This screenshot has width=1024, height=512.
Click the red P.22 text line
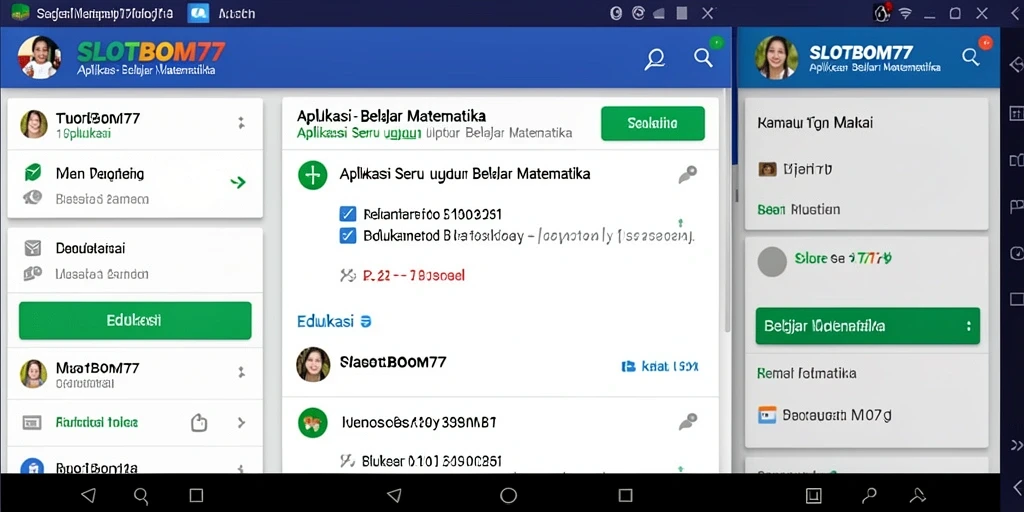(413, 276)
